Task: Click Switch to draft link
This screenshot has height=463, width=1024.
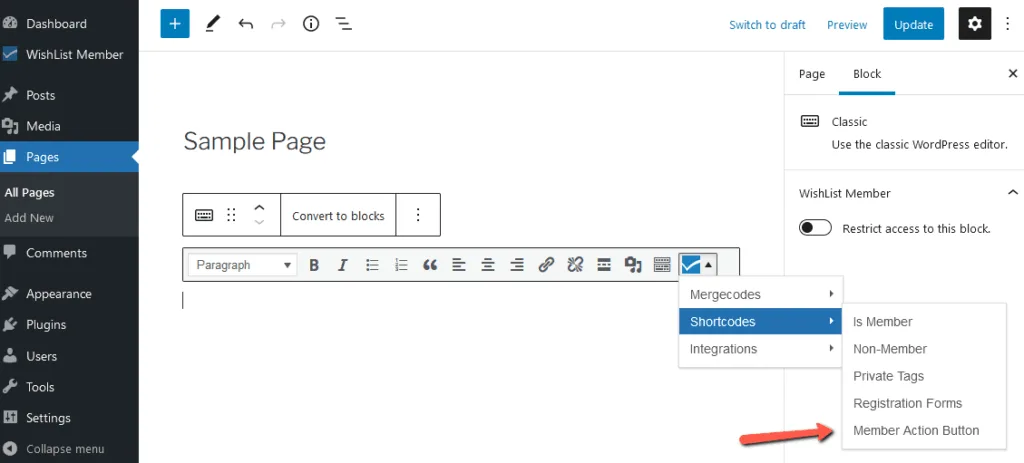Action: click(767, 25)
